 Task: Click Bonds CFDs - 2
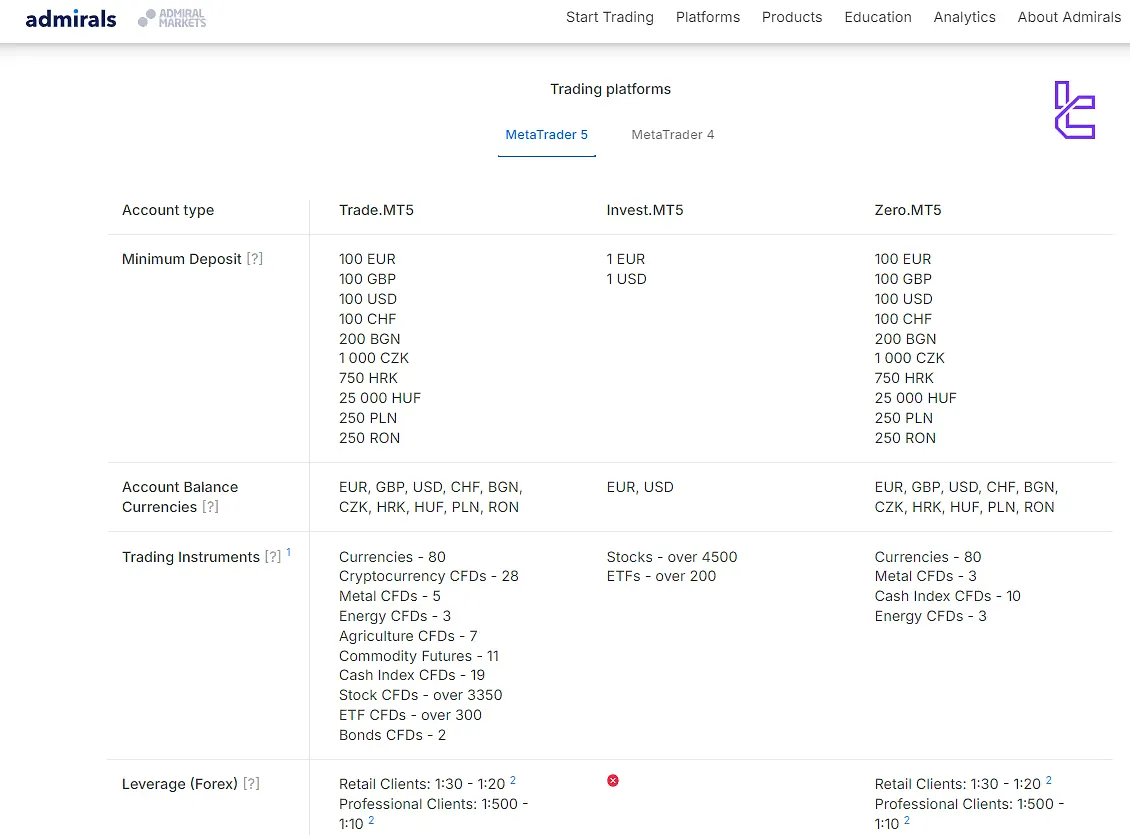[392, 735]
